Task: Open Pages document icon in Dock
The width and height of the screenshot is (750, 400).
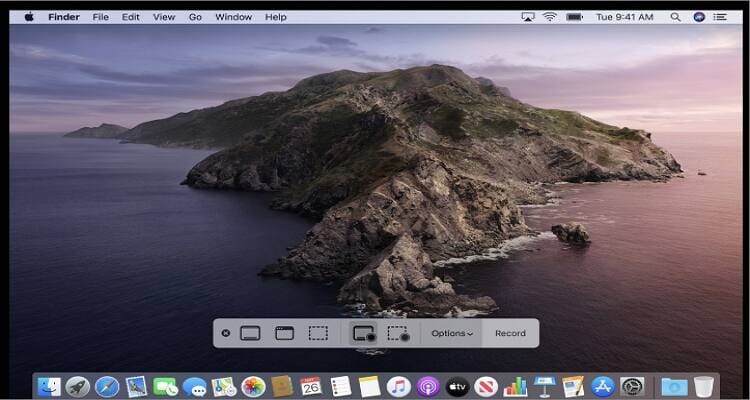Action: click(x=574, y=387)
